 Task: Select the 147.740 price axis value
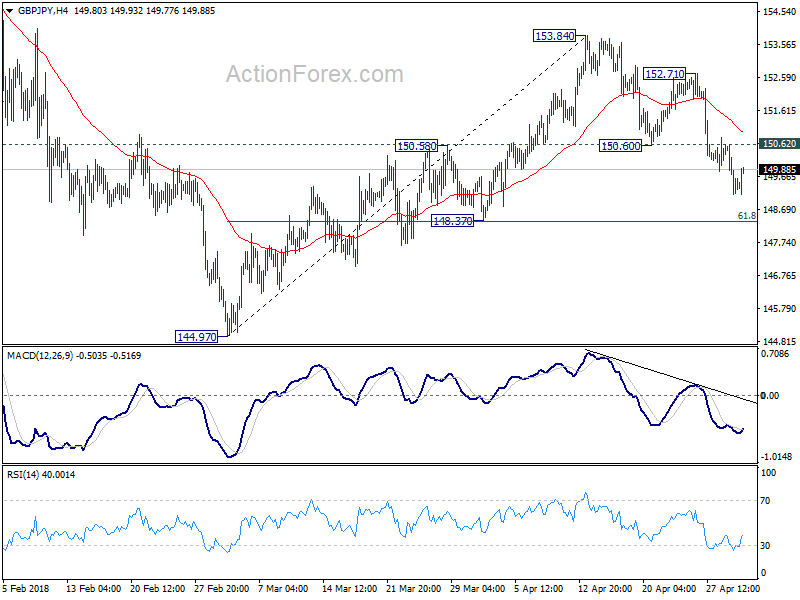tap(779, 243)
